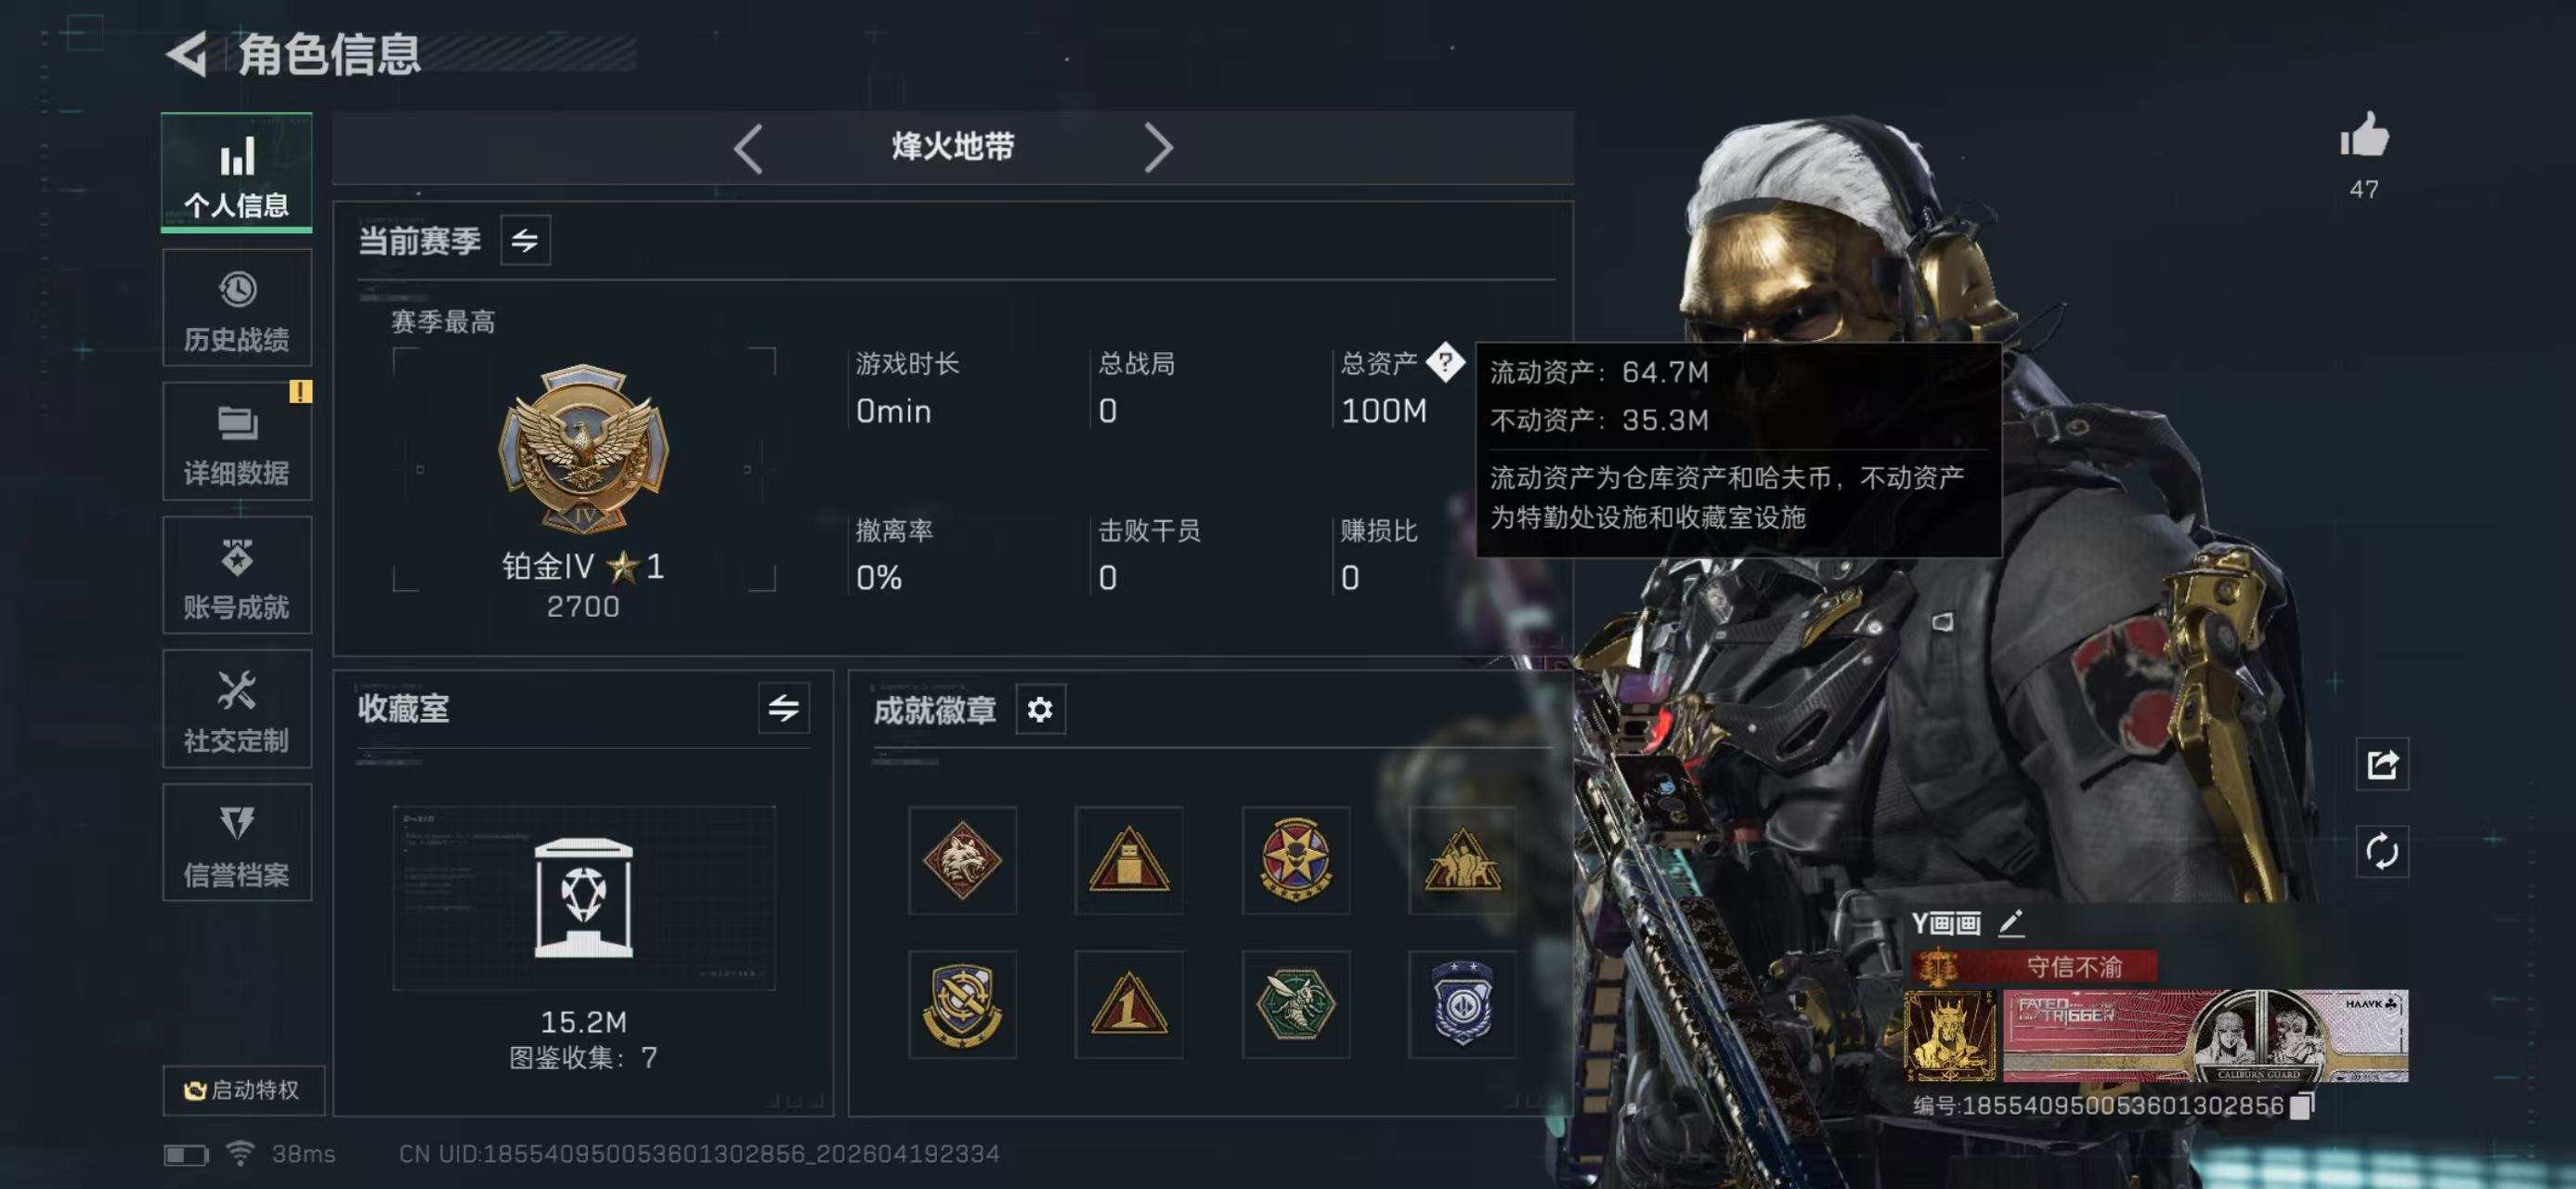Open the 详细数据 tab
Image resolution: width=2576 pixels, height=1189 pixels.
coord(237,441)
